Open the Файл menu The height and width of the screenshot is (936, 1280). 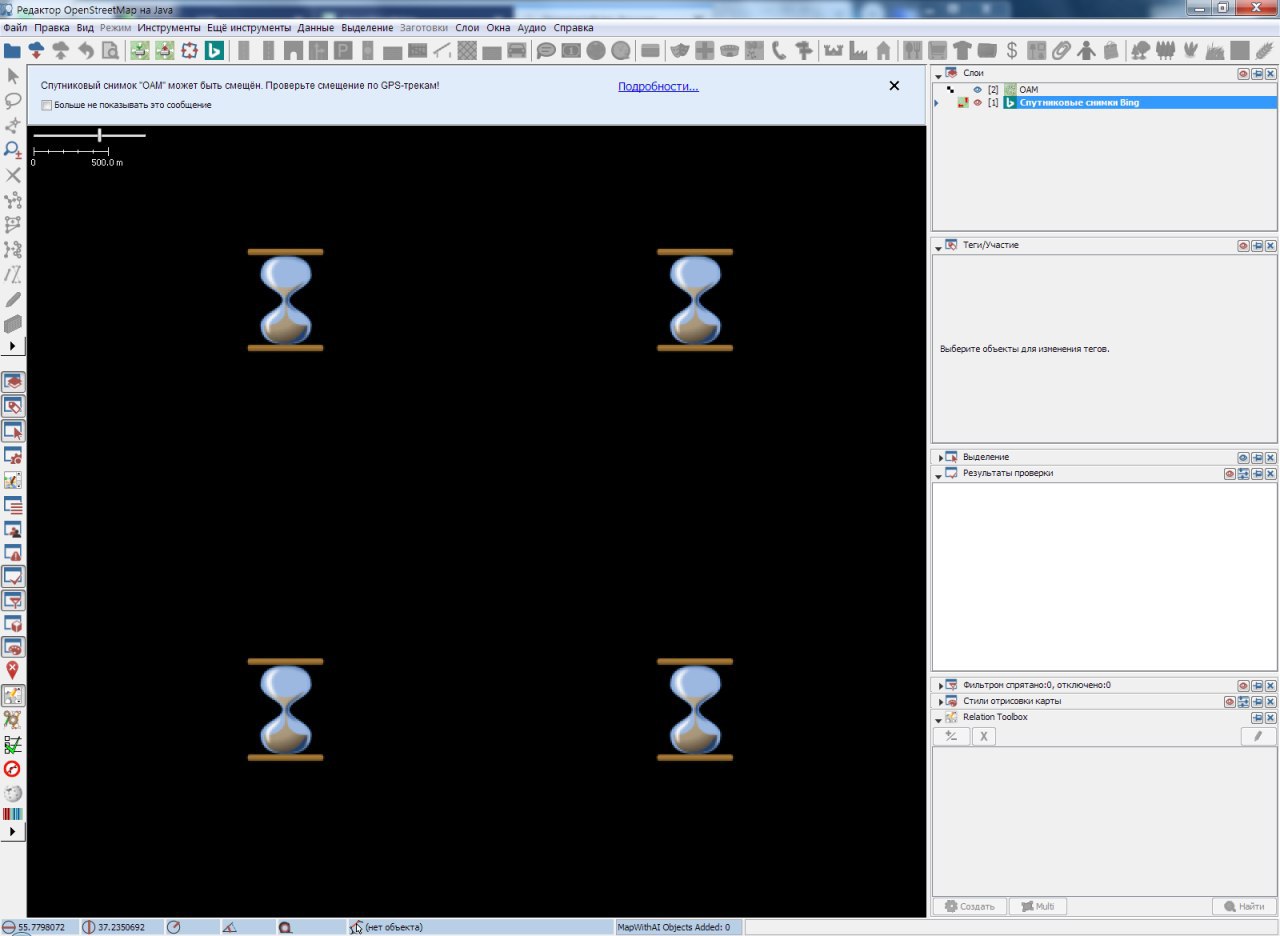(15, 28)
